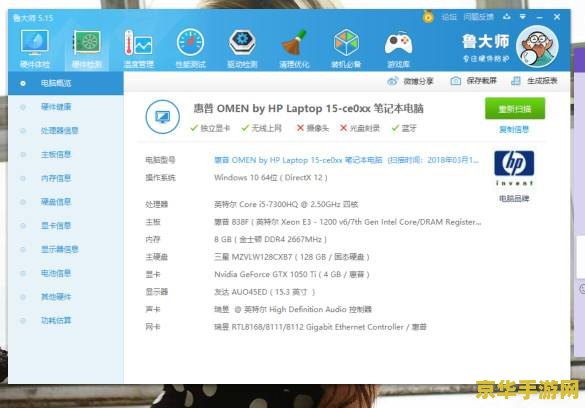Open the title bar dropdown menu arrow
Image resolution: width=585 pixels, height=408 pixels.
click(523, 17)
